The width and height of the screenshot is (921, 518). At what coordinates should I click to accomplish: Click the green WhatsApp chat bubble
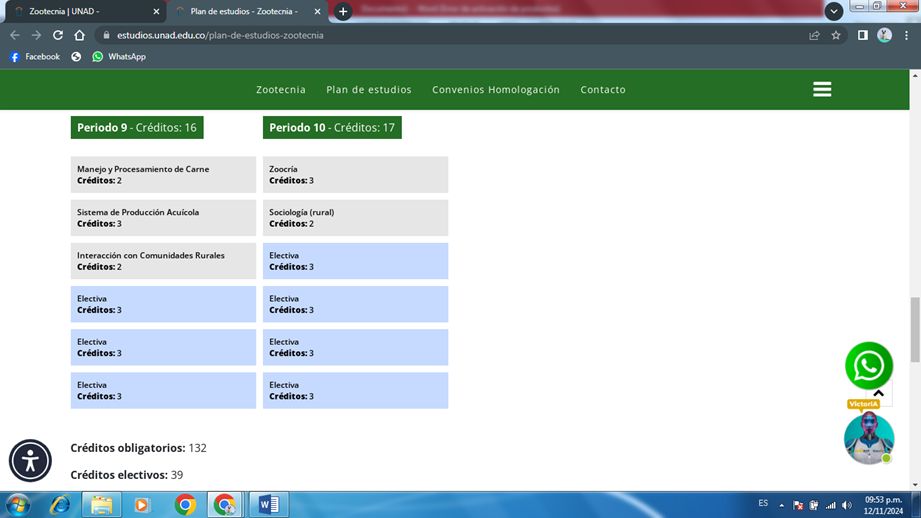(x=868, y=366)
